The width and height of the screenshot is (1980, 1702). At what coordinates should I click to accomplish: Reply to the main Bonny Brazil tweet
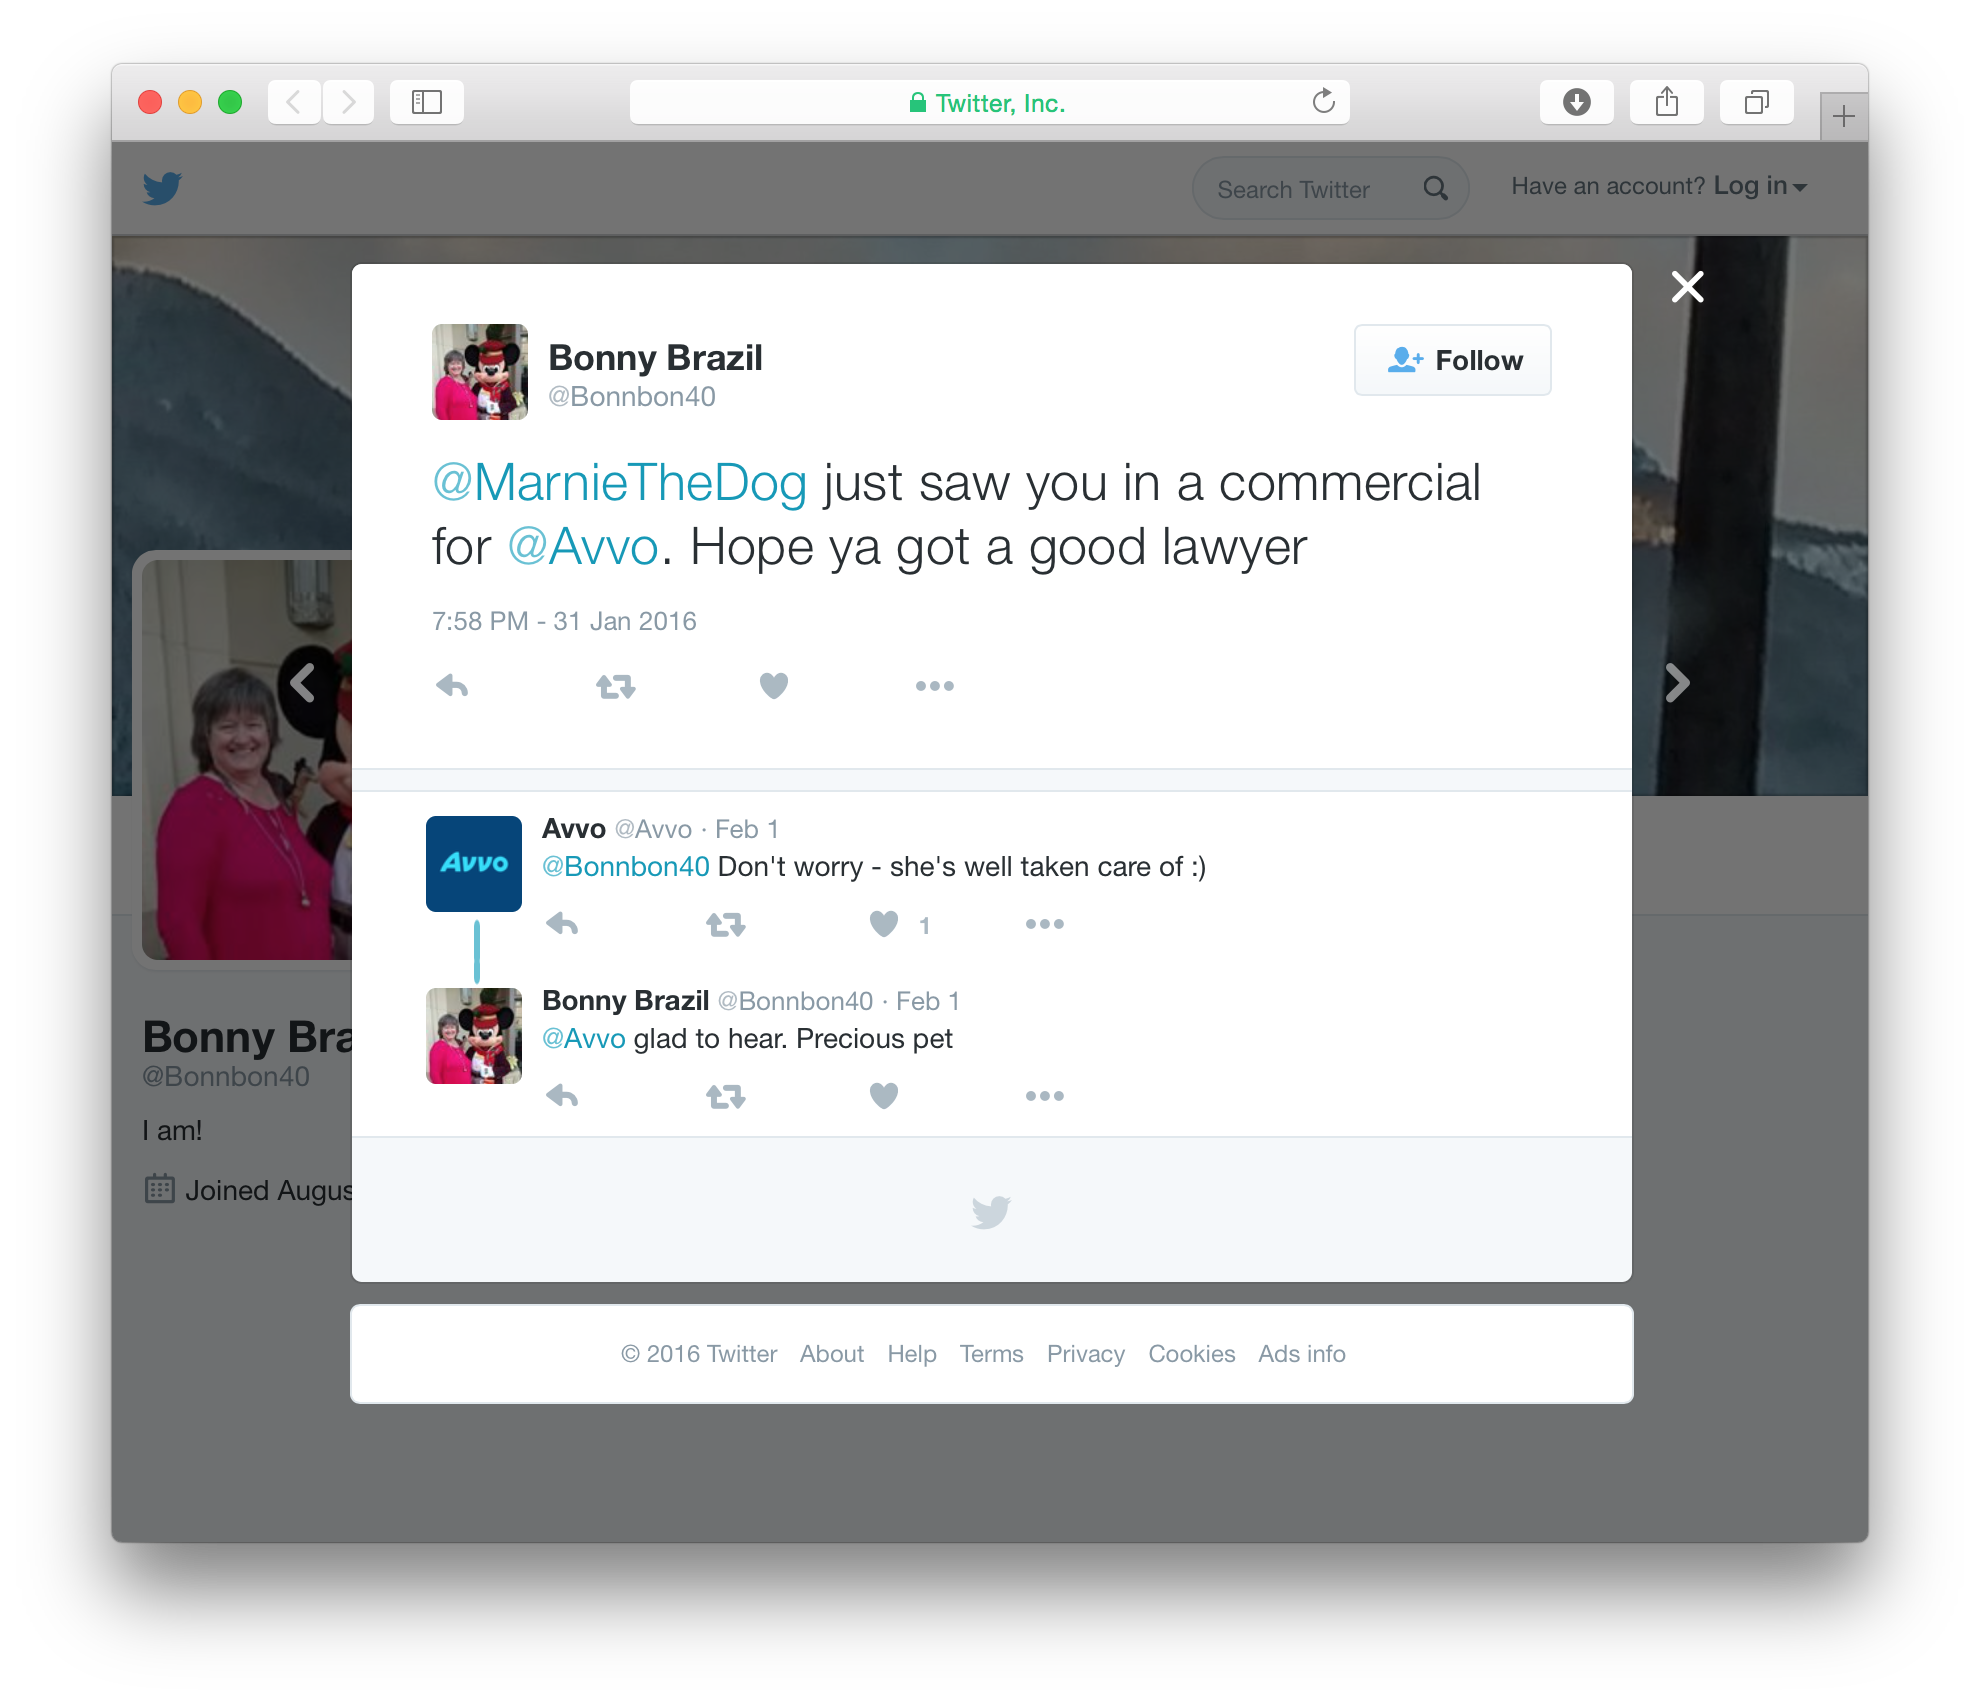click(x=452, y=686)
